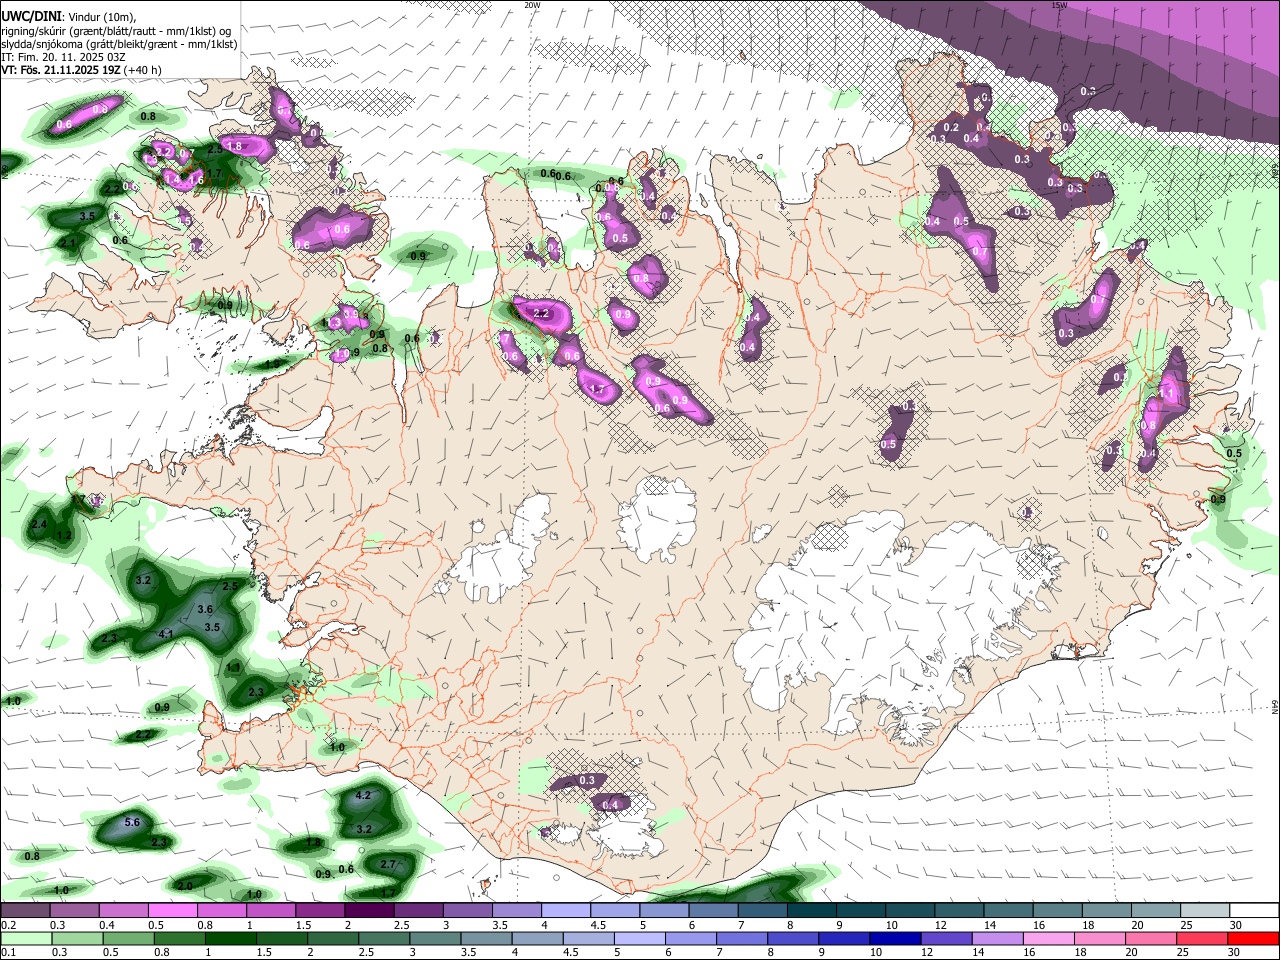Click the light grey 25 snow legend swatch
The height and width of the screenshot is (960, 1280).
click(x=1204, y=911)
